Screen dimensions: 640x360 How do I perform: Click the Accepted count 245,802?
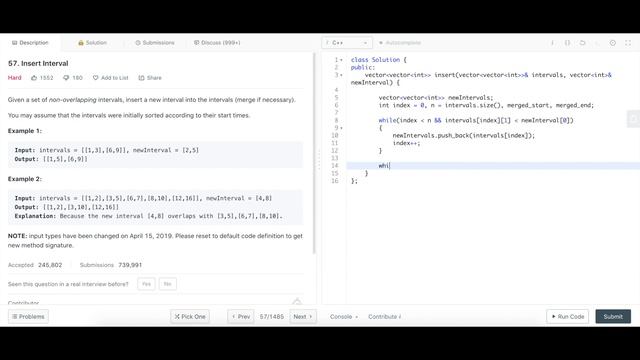pyautogui.click(x=50, y=265)
